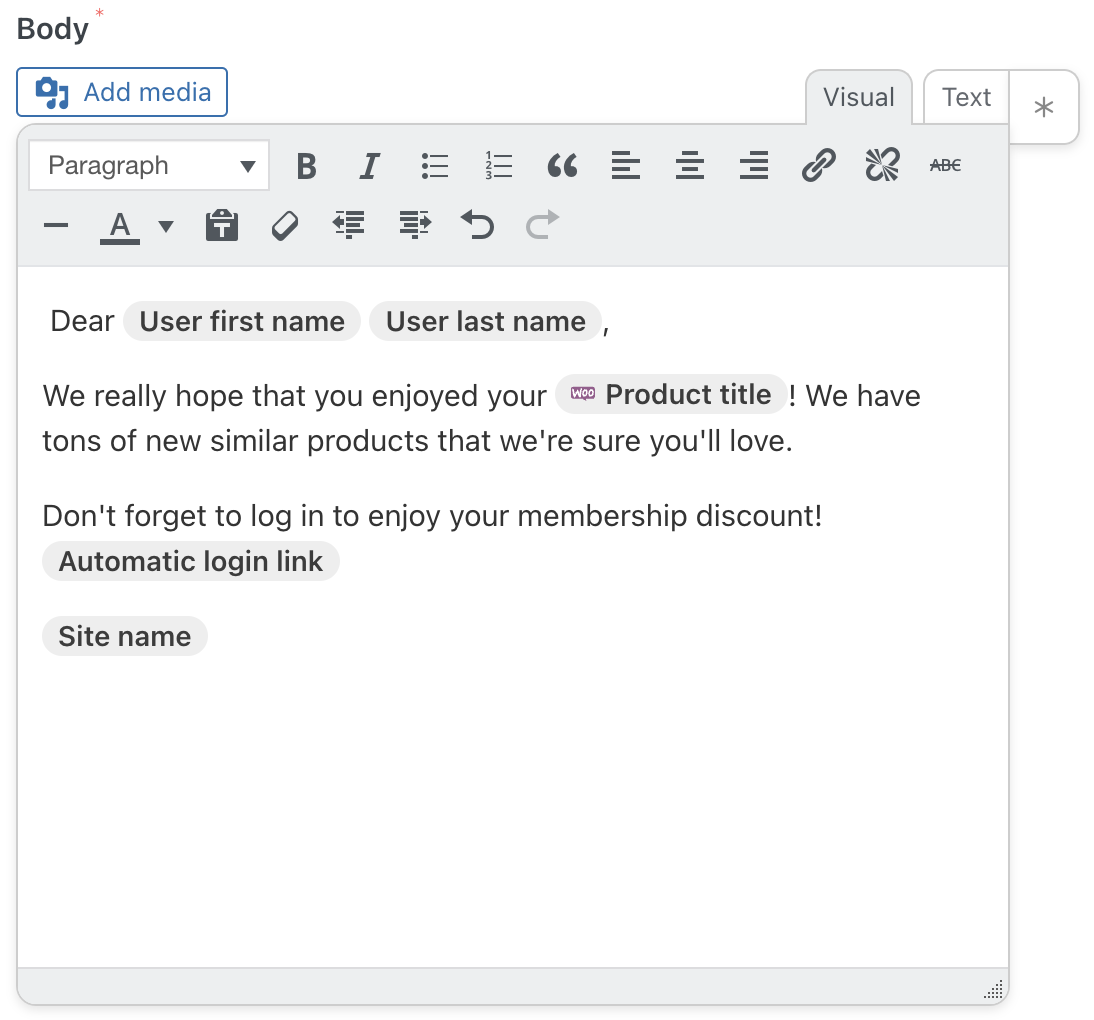Click the Add media button
1094x1020 pixels.
(122, 92)
